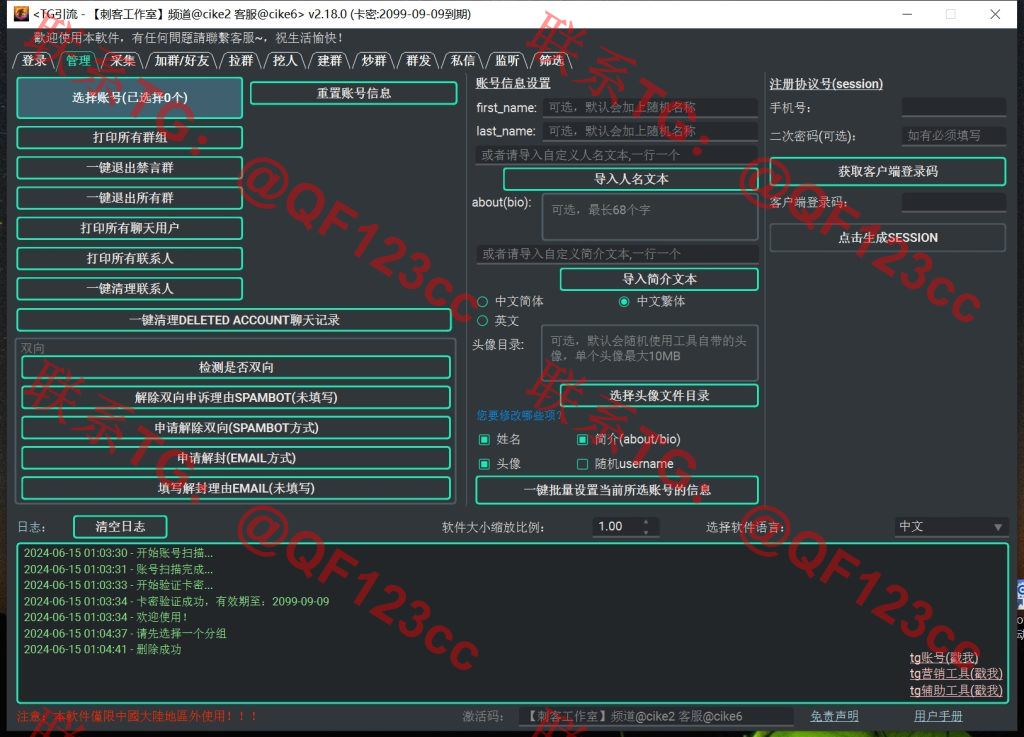Click 检测是否双向 button
This screenshot has width=1024, height=737.
tap(236, 367)
